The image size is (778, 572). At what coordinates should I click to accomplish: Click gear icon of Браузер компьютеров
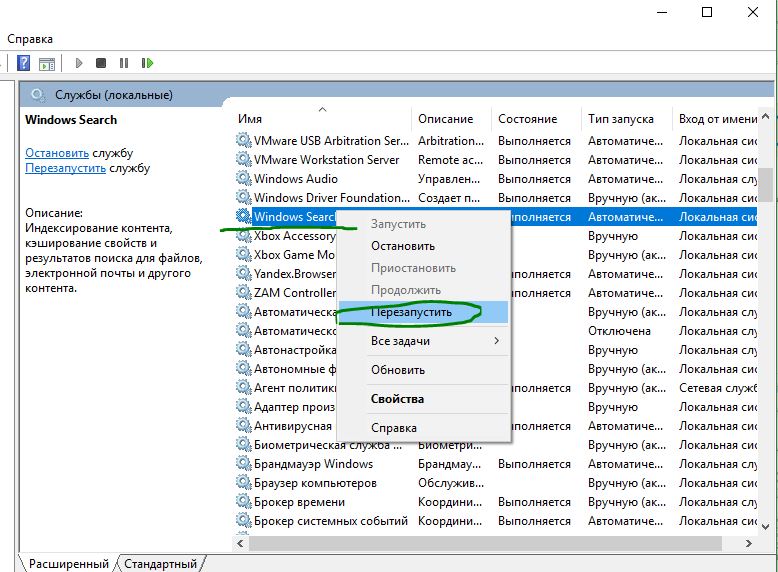pos(243,482)
